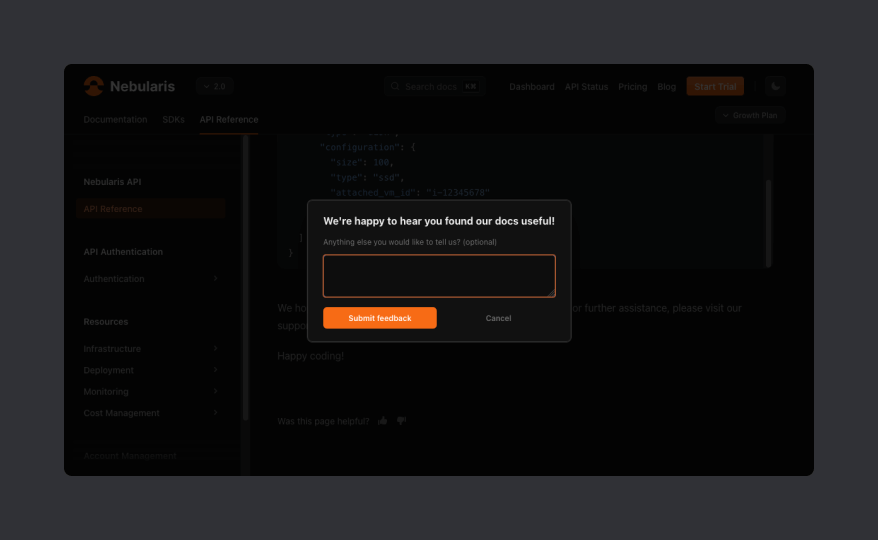878x540 pixels.
Task: Click the code block vertical scrollbar
Action: [x=768, y=220]
